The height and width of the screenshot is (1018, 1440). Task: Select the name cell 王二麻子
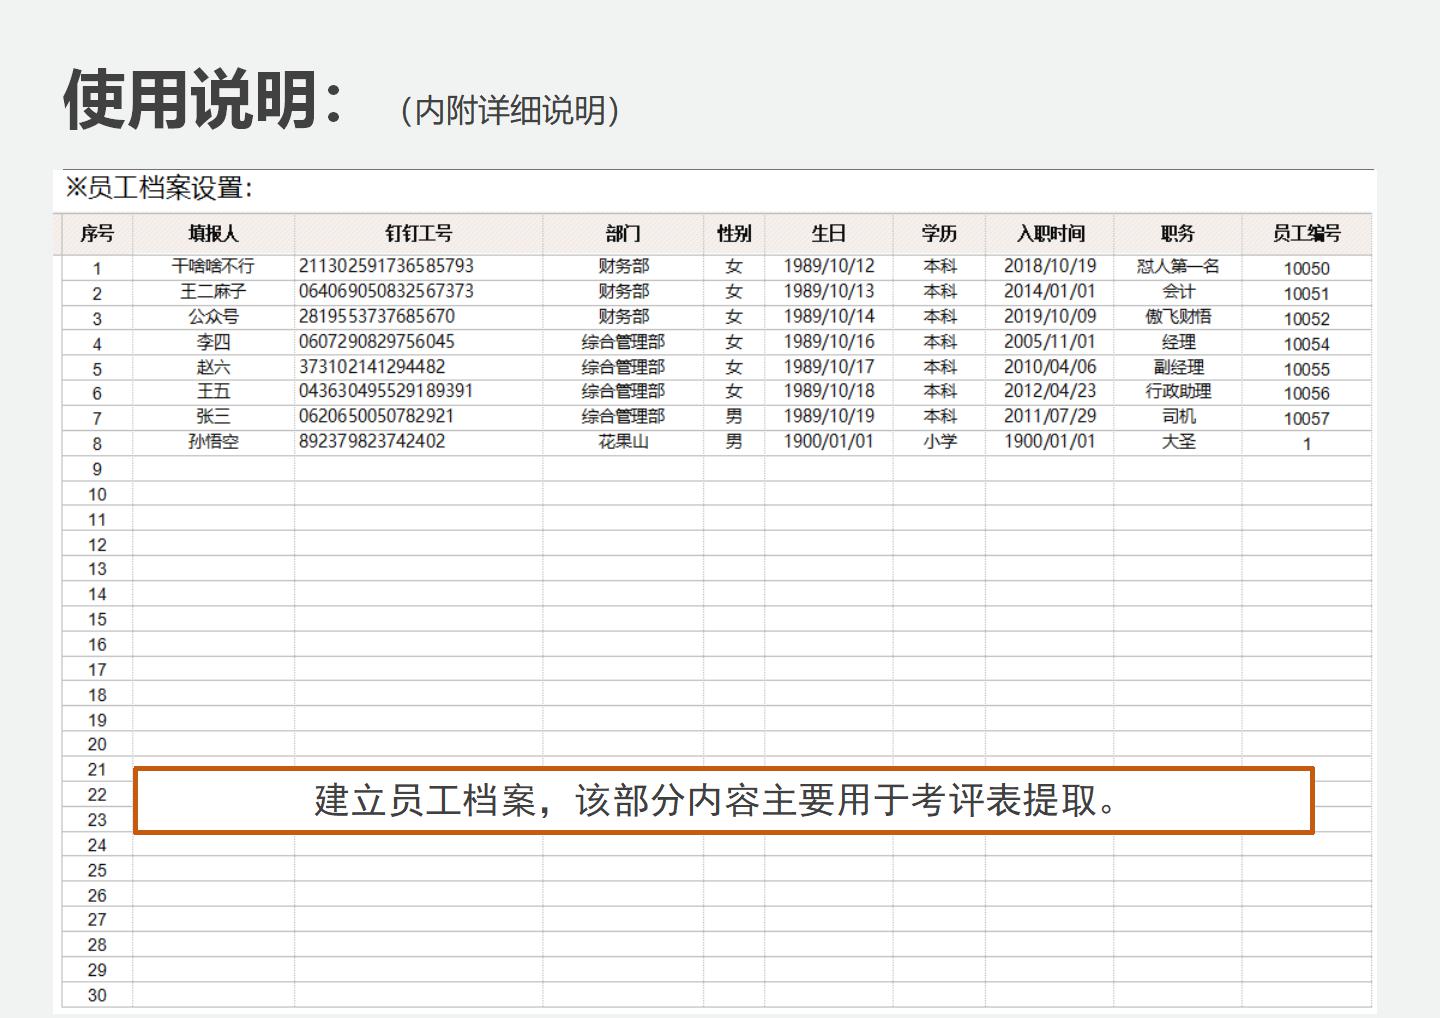pos(213,291)
